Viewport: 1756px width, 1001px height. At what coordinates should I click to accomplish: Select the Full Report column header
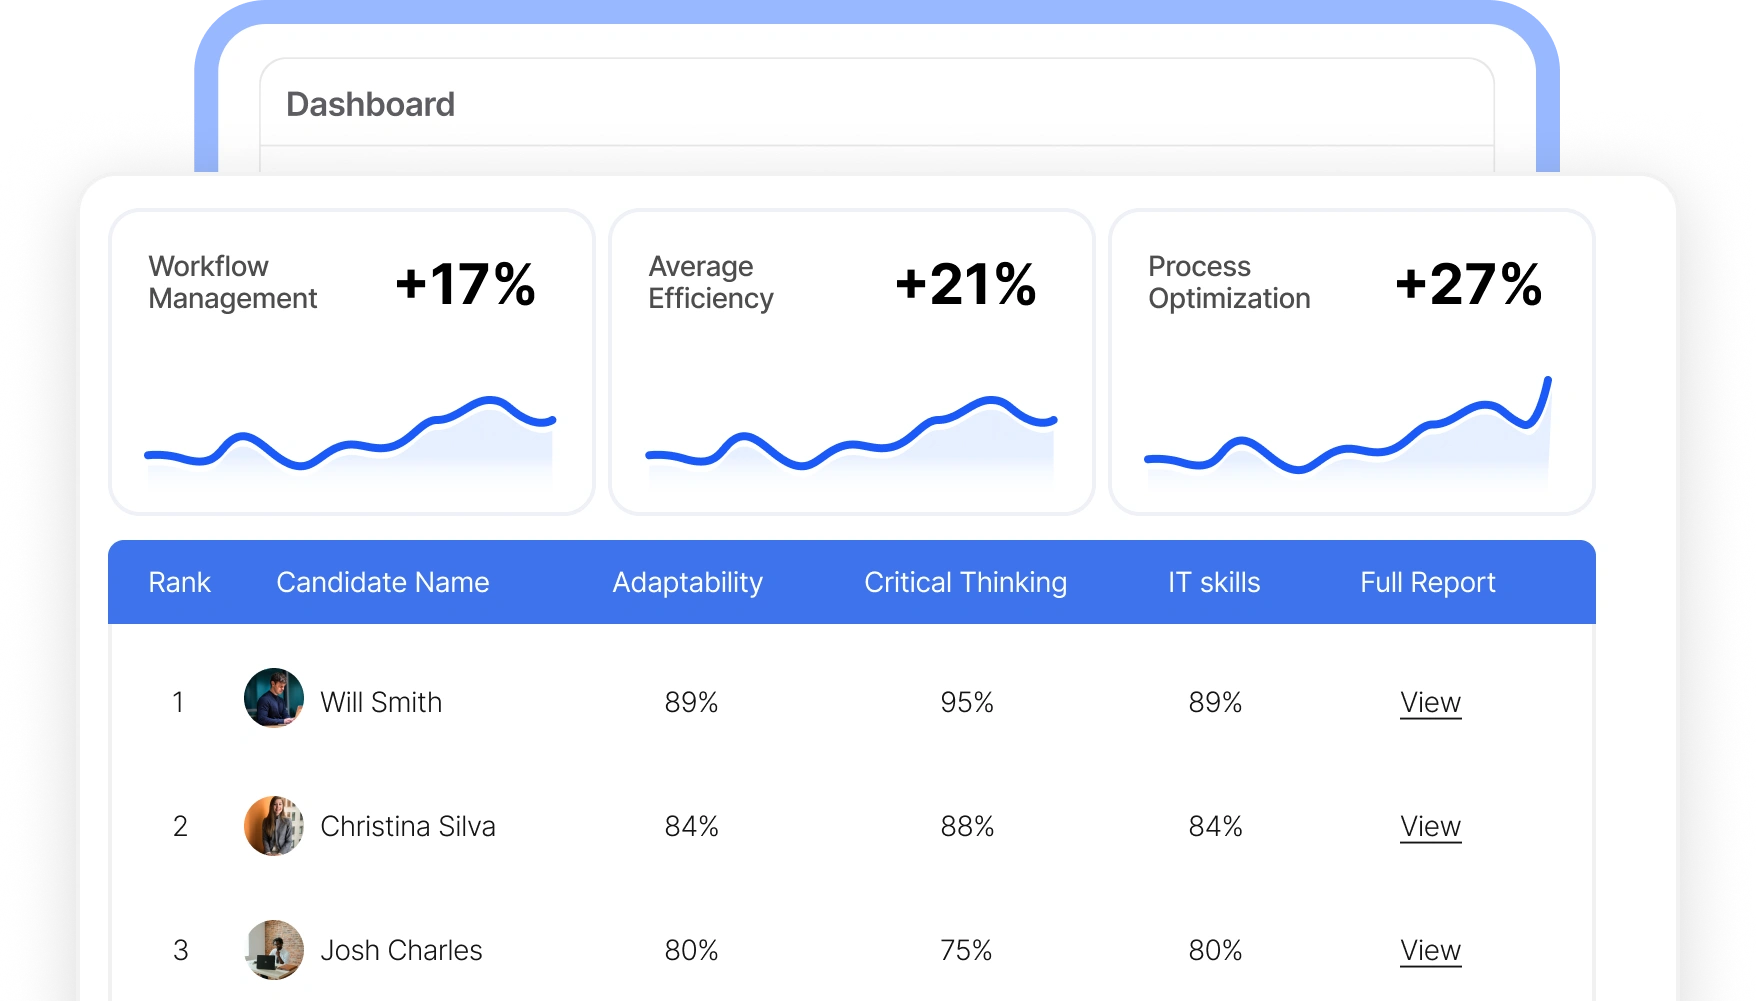tap(1428, 583)
